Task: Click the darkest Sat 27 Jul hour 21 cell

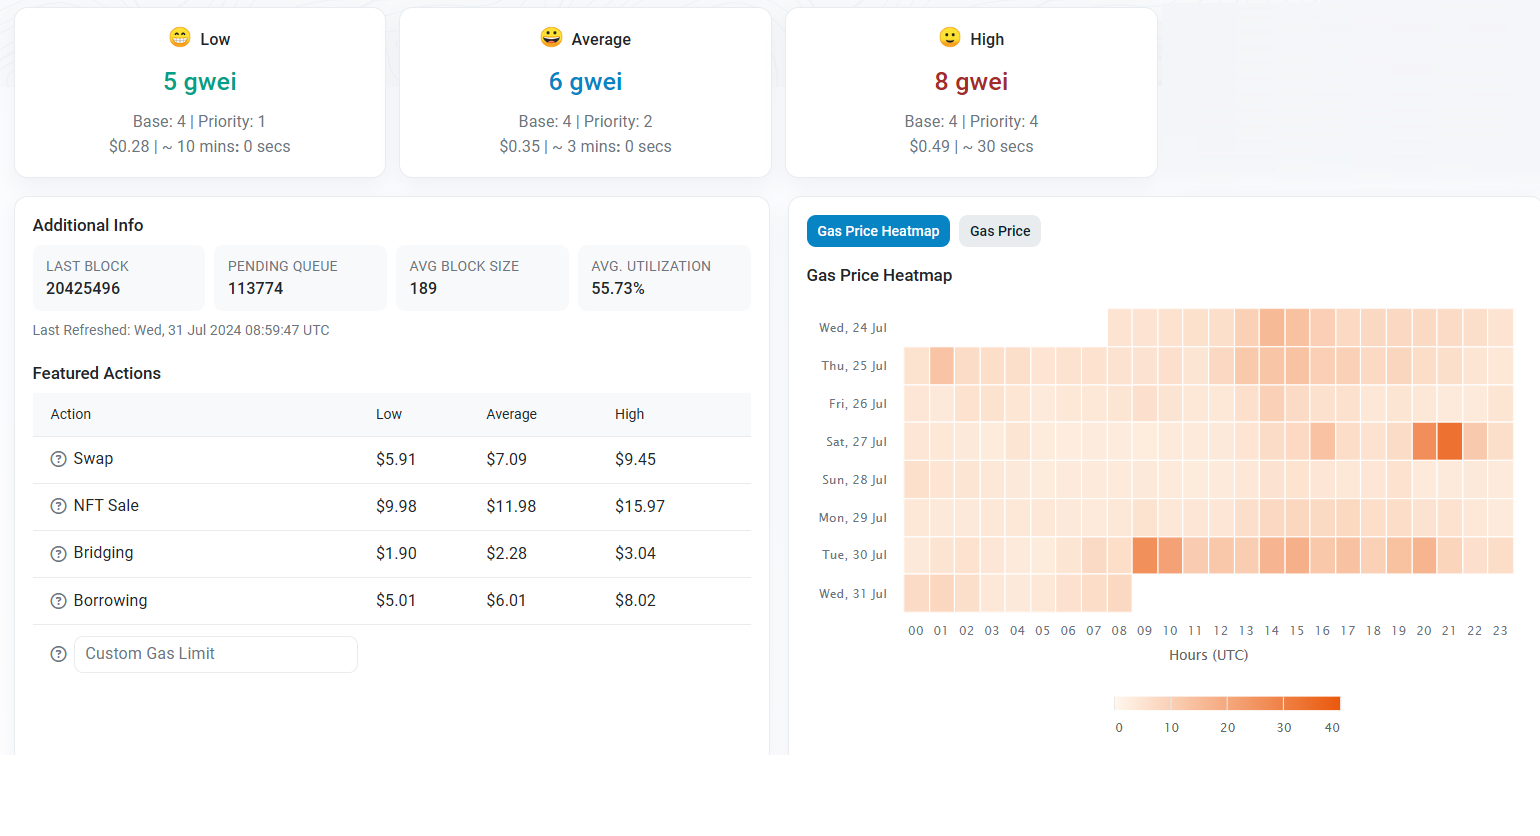Action: point(1450,441)
